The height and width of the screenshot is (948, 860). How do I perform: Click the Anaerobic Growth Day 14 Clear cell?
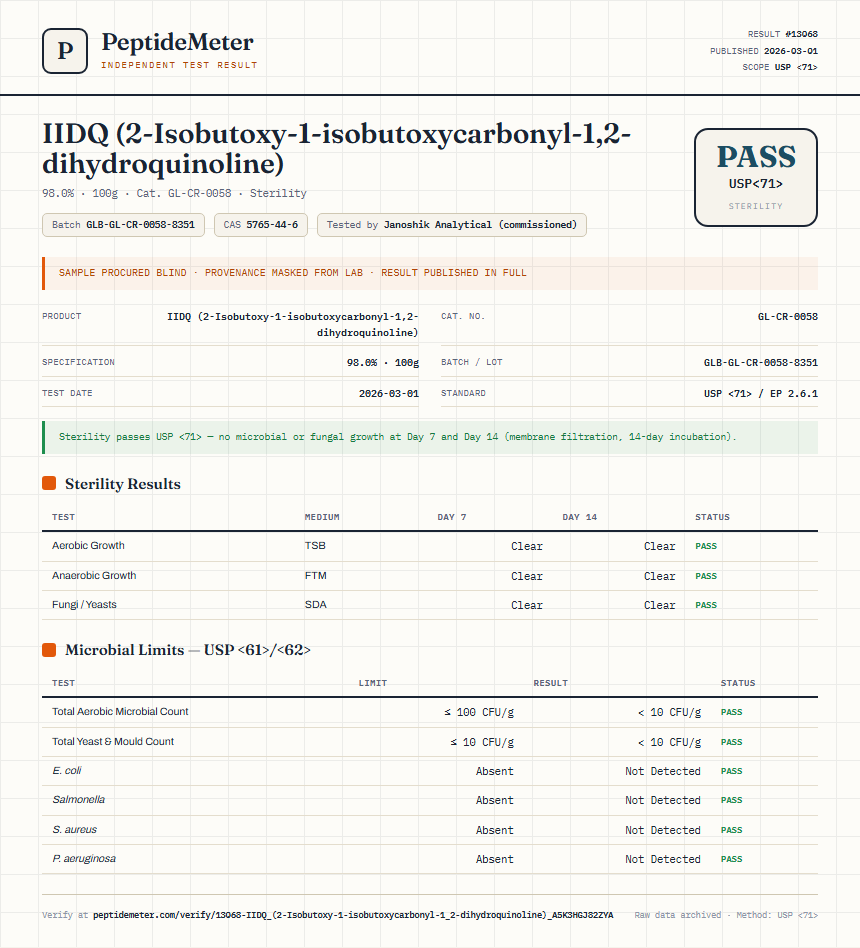(x=659, y=577)
